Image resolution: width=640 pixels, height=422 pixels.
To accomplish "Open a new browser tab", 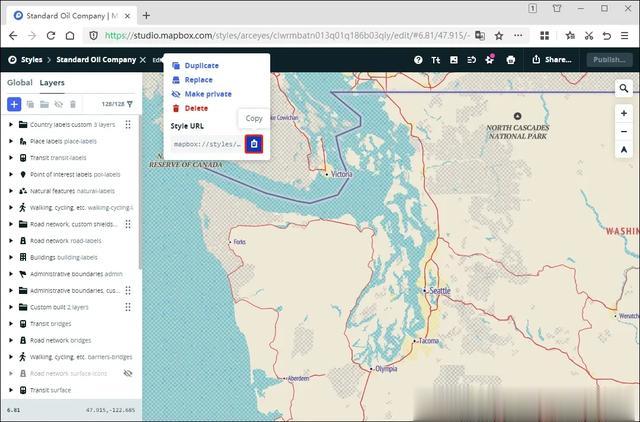I will click(x=146, y=16).
